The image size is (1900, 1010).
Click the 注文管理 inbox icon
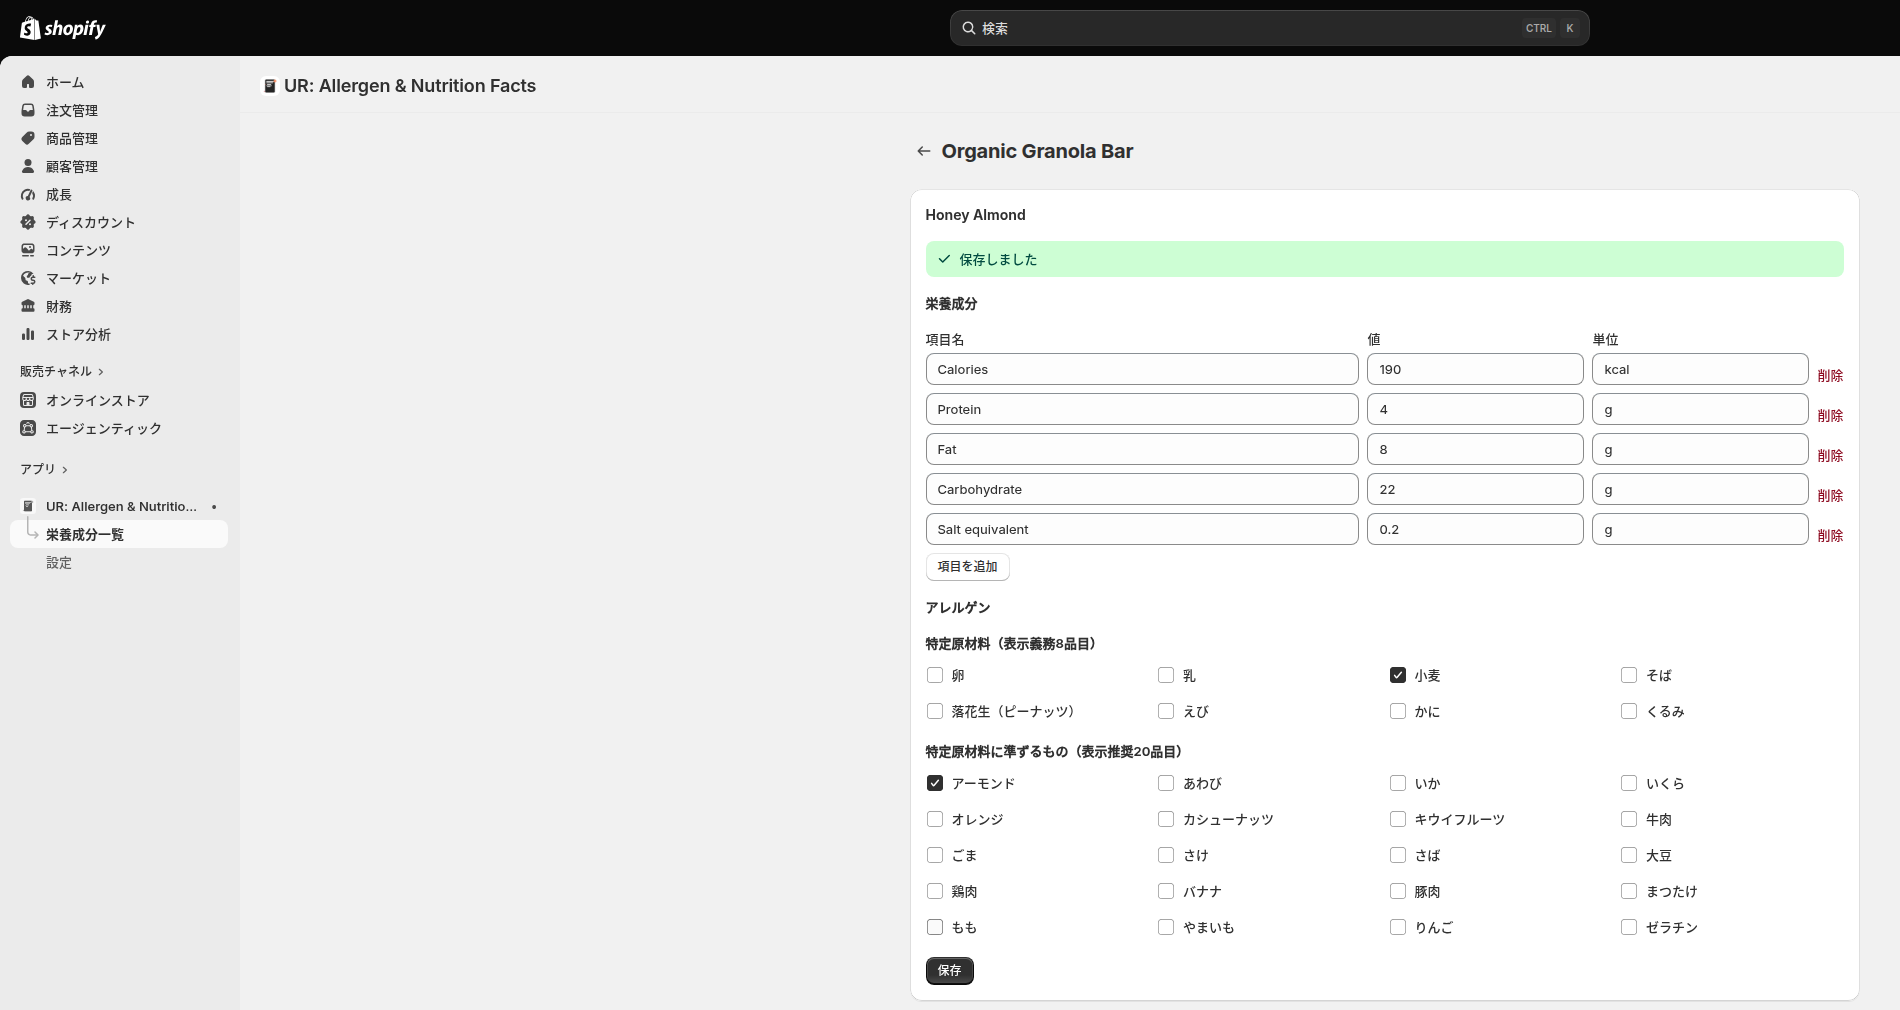coord(28,110)
